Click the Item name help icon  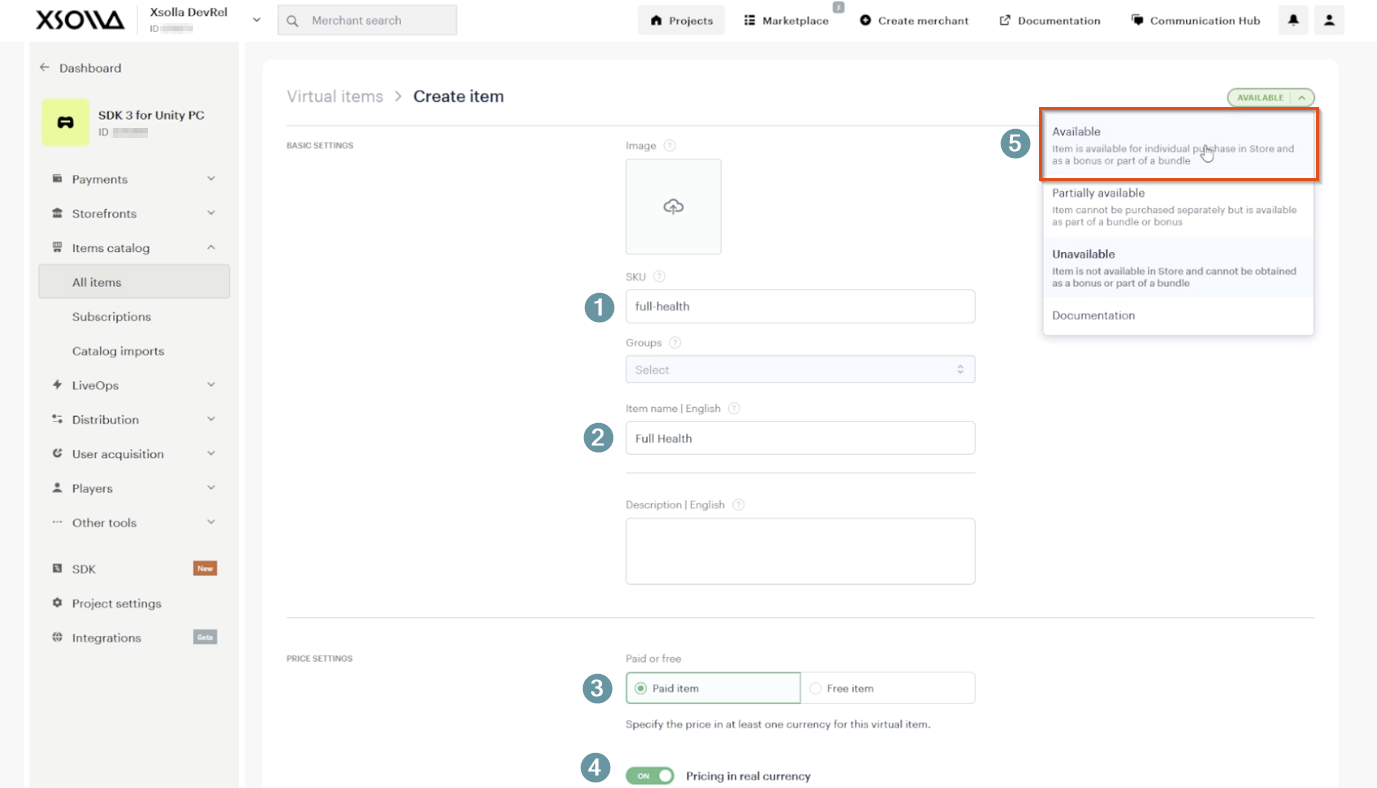(734, 409)
